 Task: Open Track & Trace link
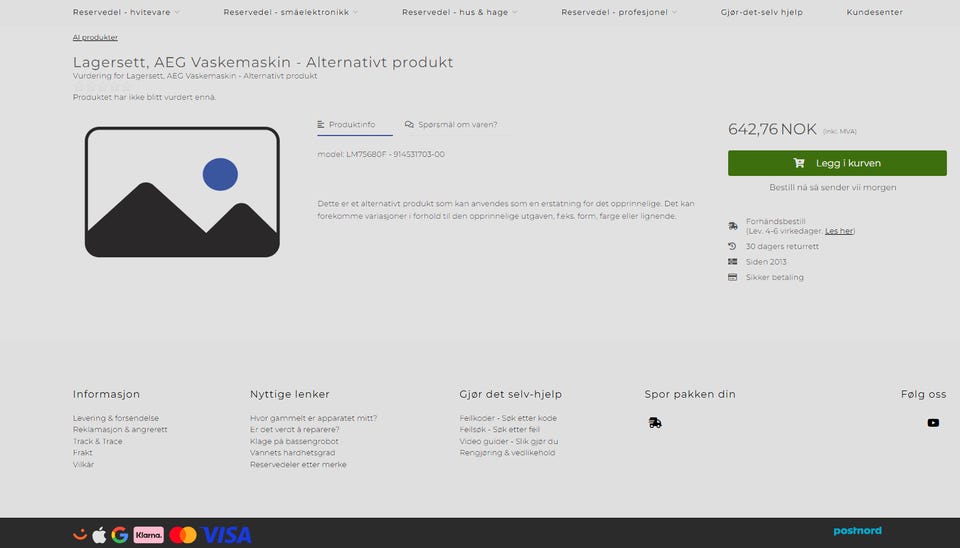[97, 441]
